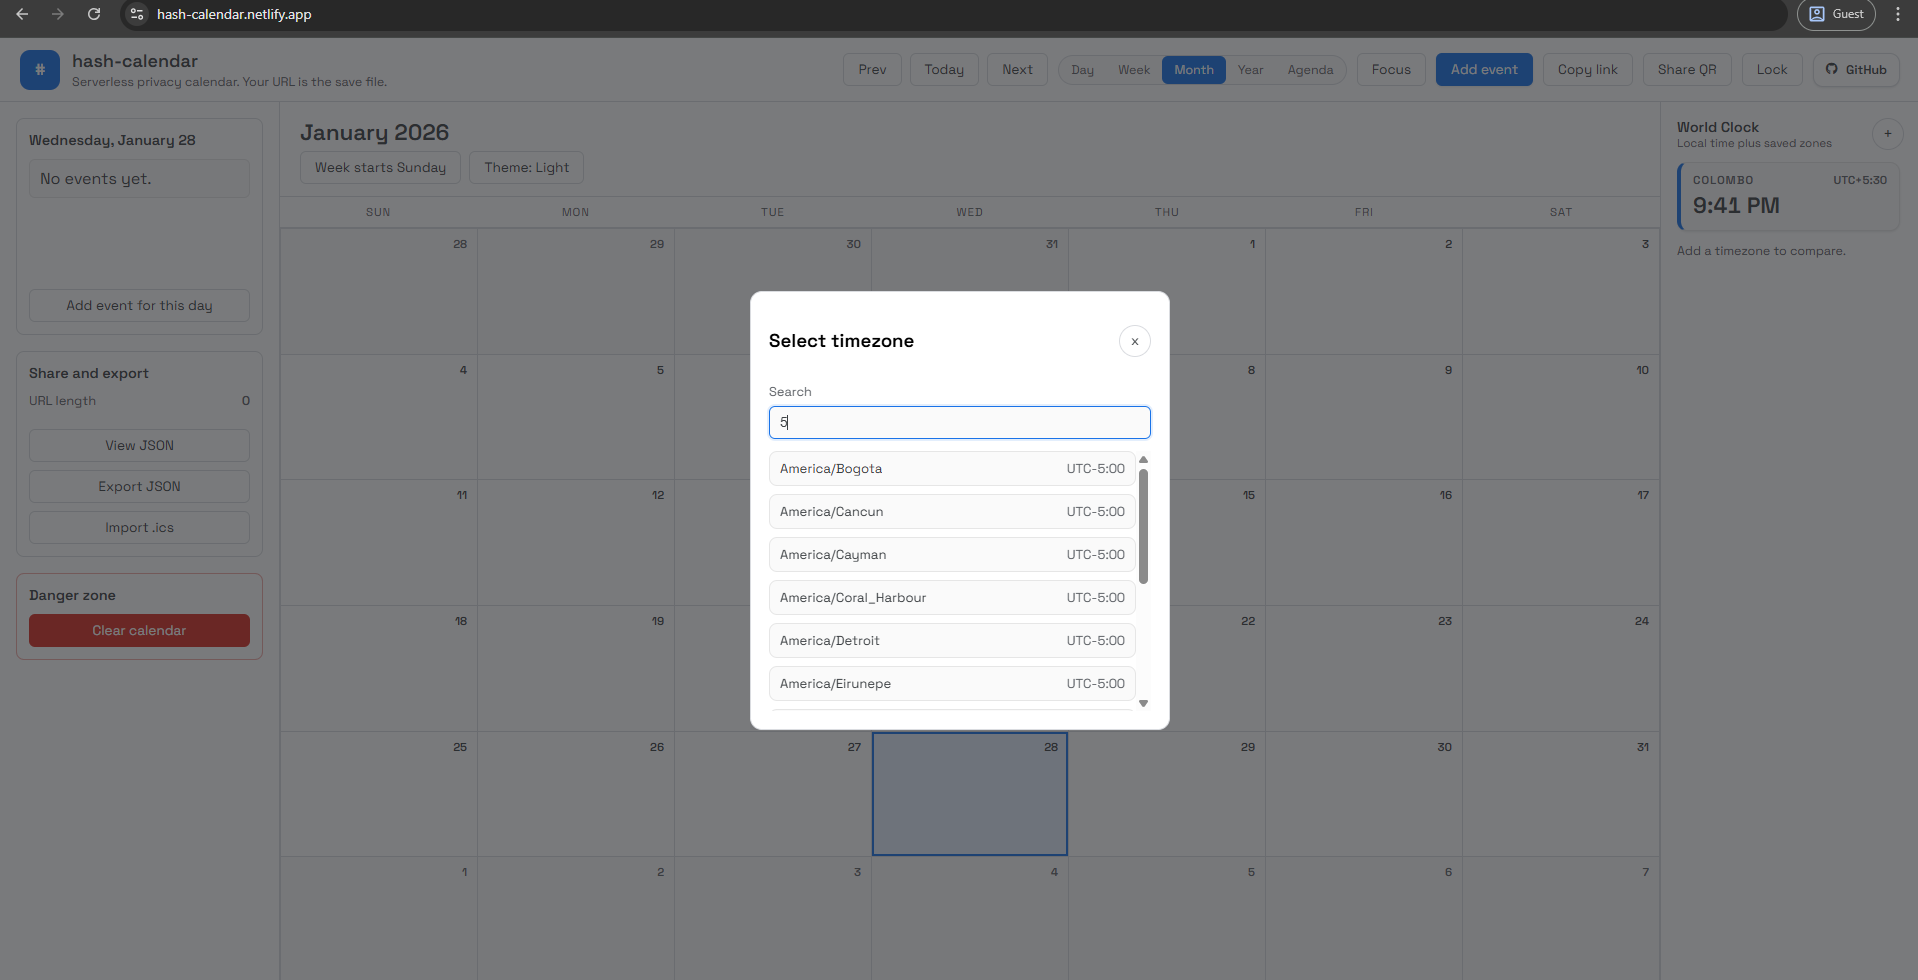Select America/Eirunepe timezone
Screen dimensions: 1918x980
point(952,683)
